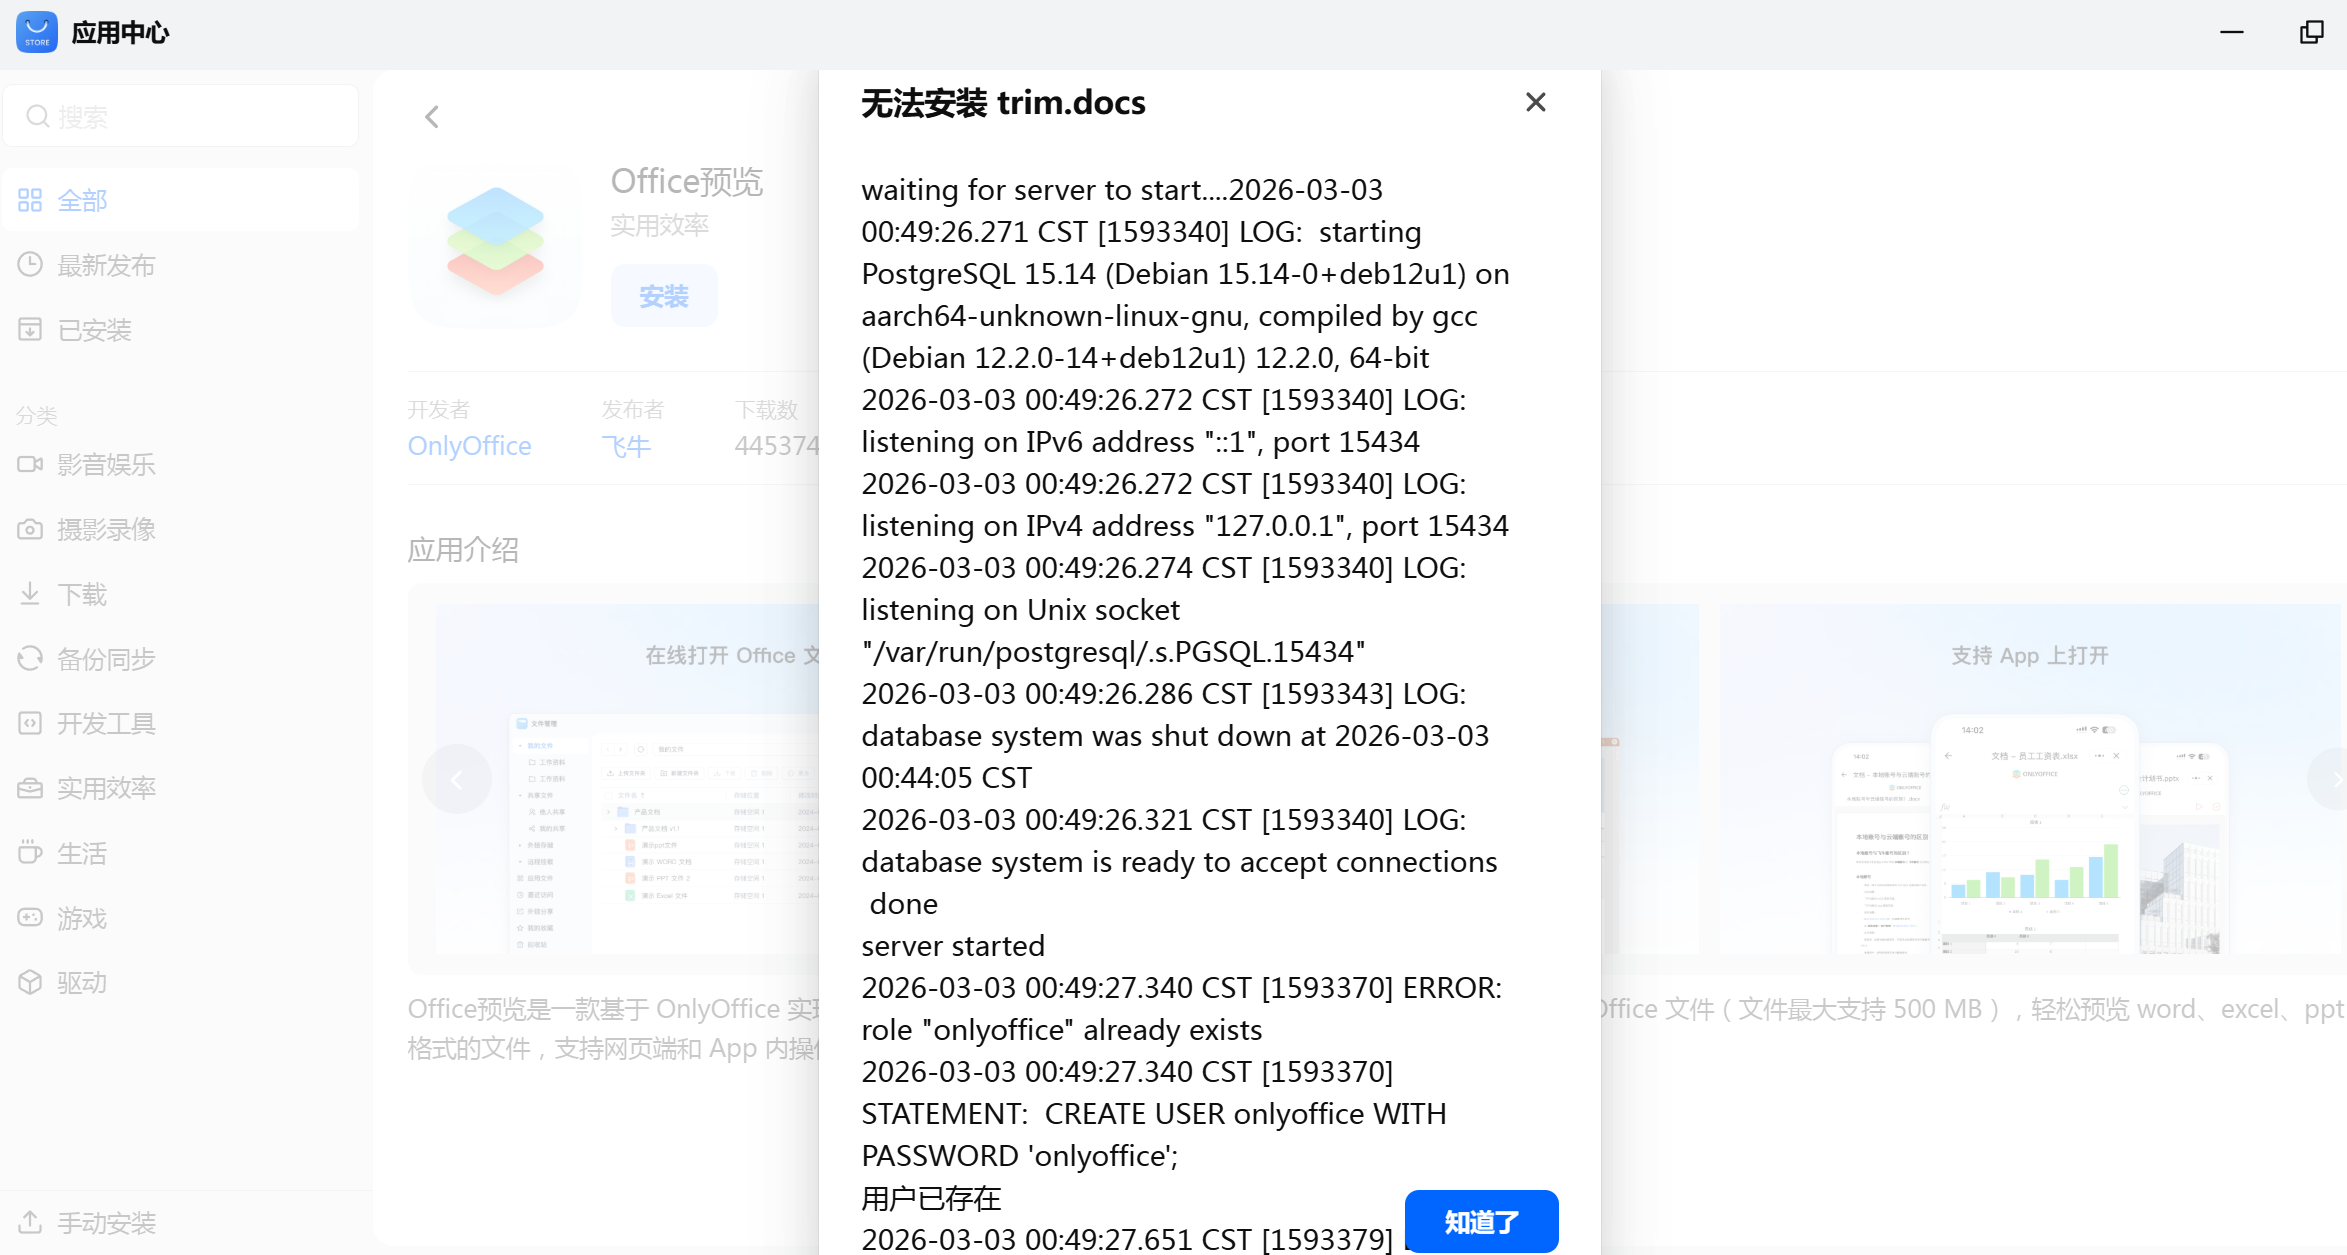Select the 全部 category in sidebar
Viewport: 2347px width, 1255px height.
(82, 201)
